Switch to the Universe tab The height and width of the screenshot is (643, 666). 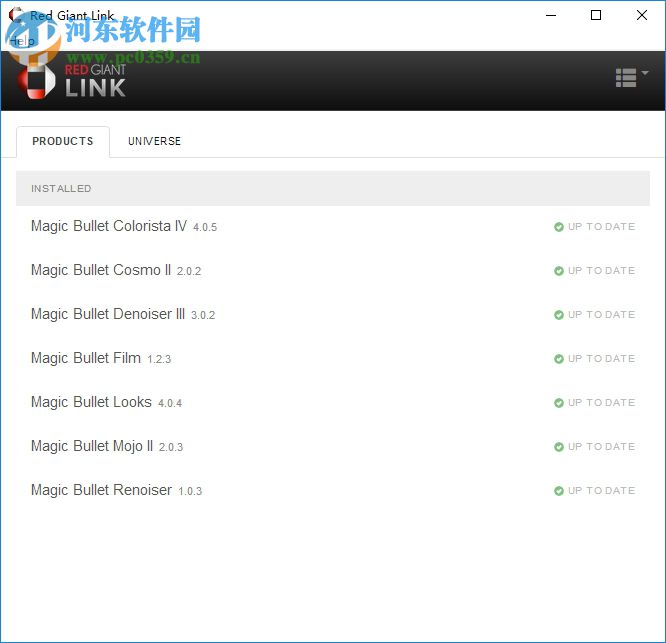(155, 141)
